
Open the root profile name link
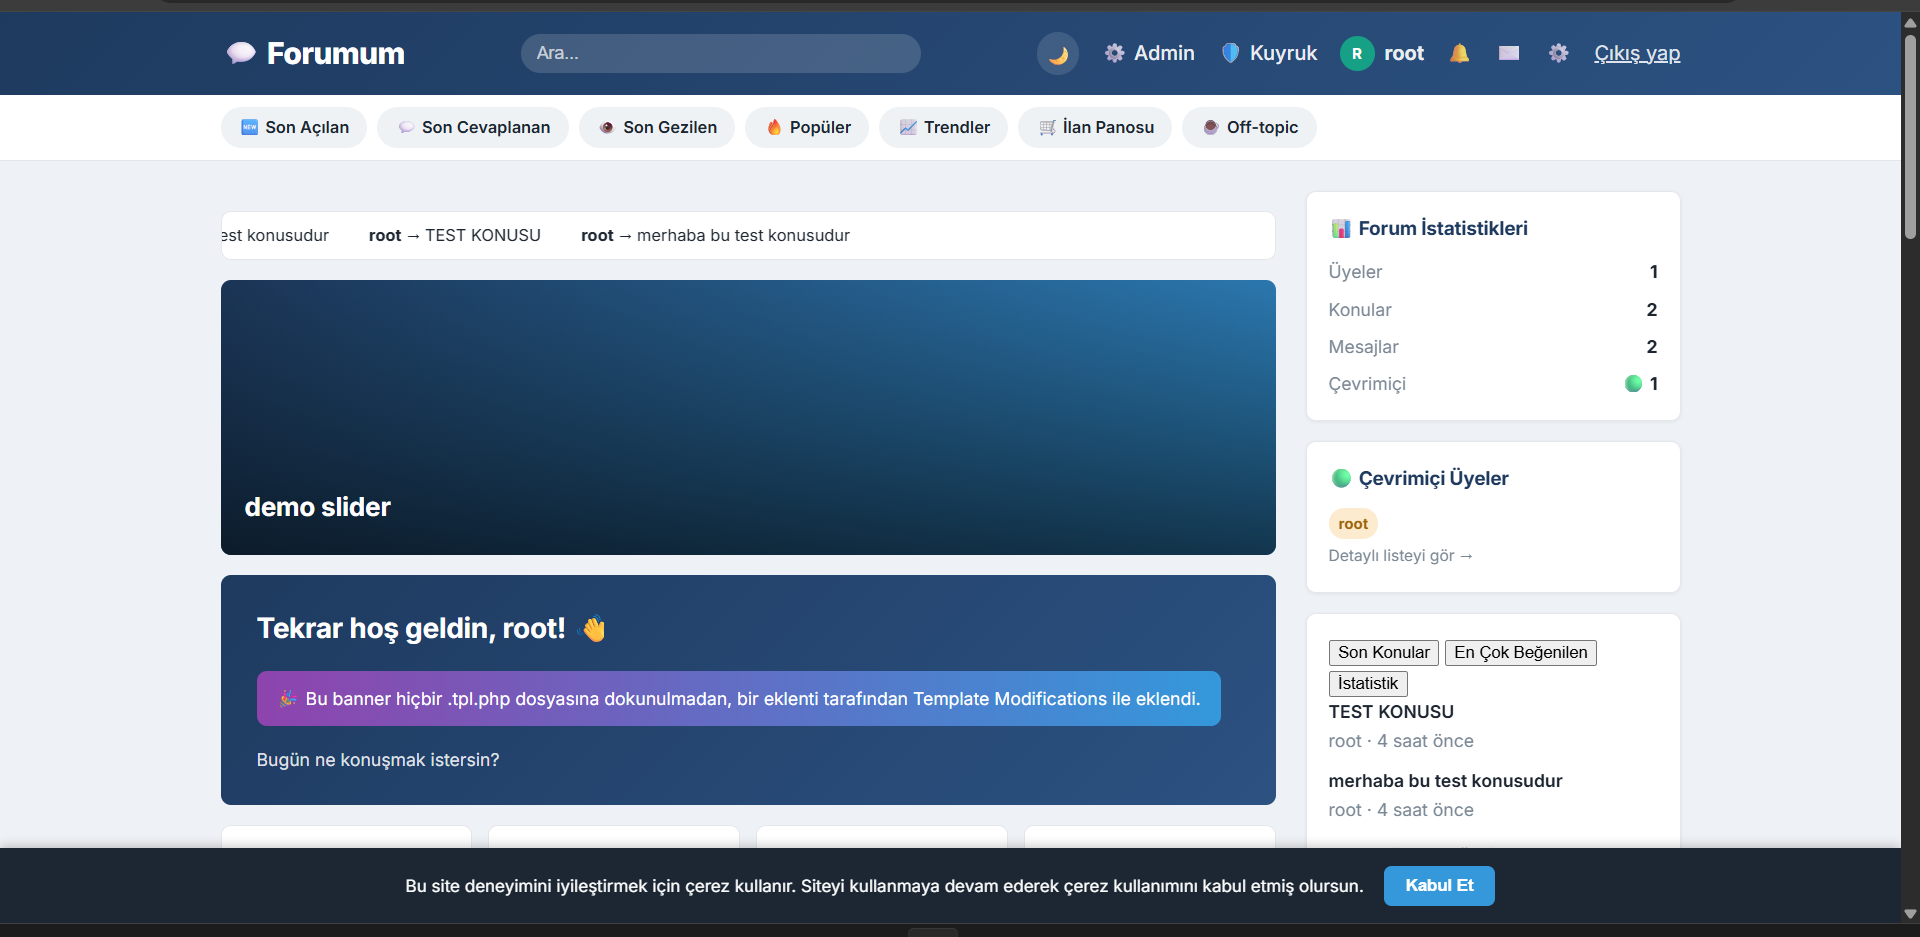pyautogui.click(x=1404, y=53)
